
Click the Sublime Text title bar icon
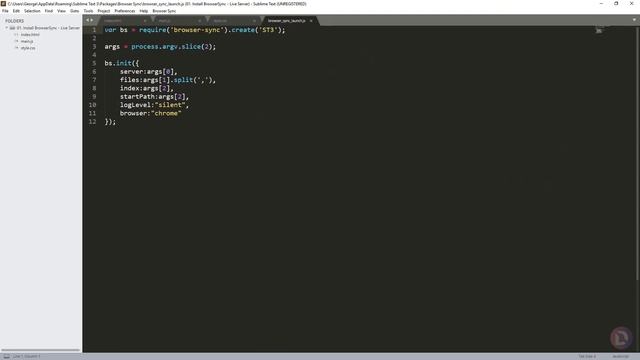[x=3, y=3]
